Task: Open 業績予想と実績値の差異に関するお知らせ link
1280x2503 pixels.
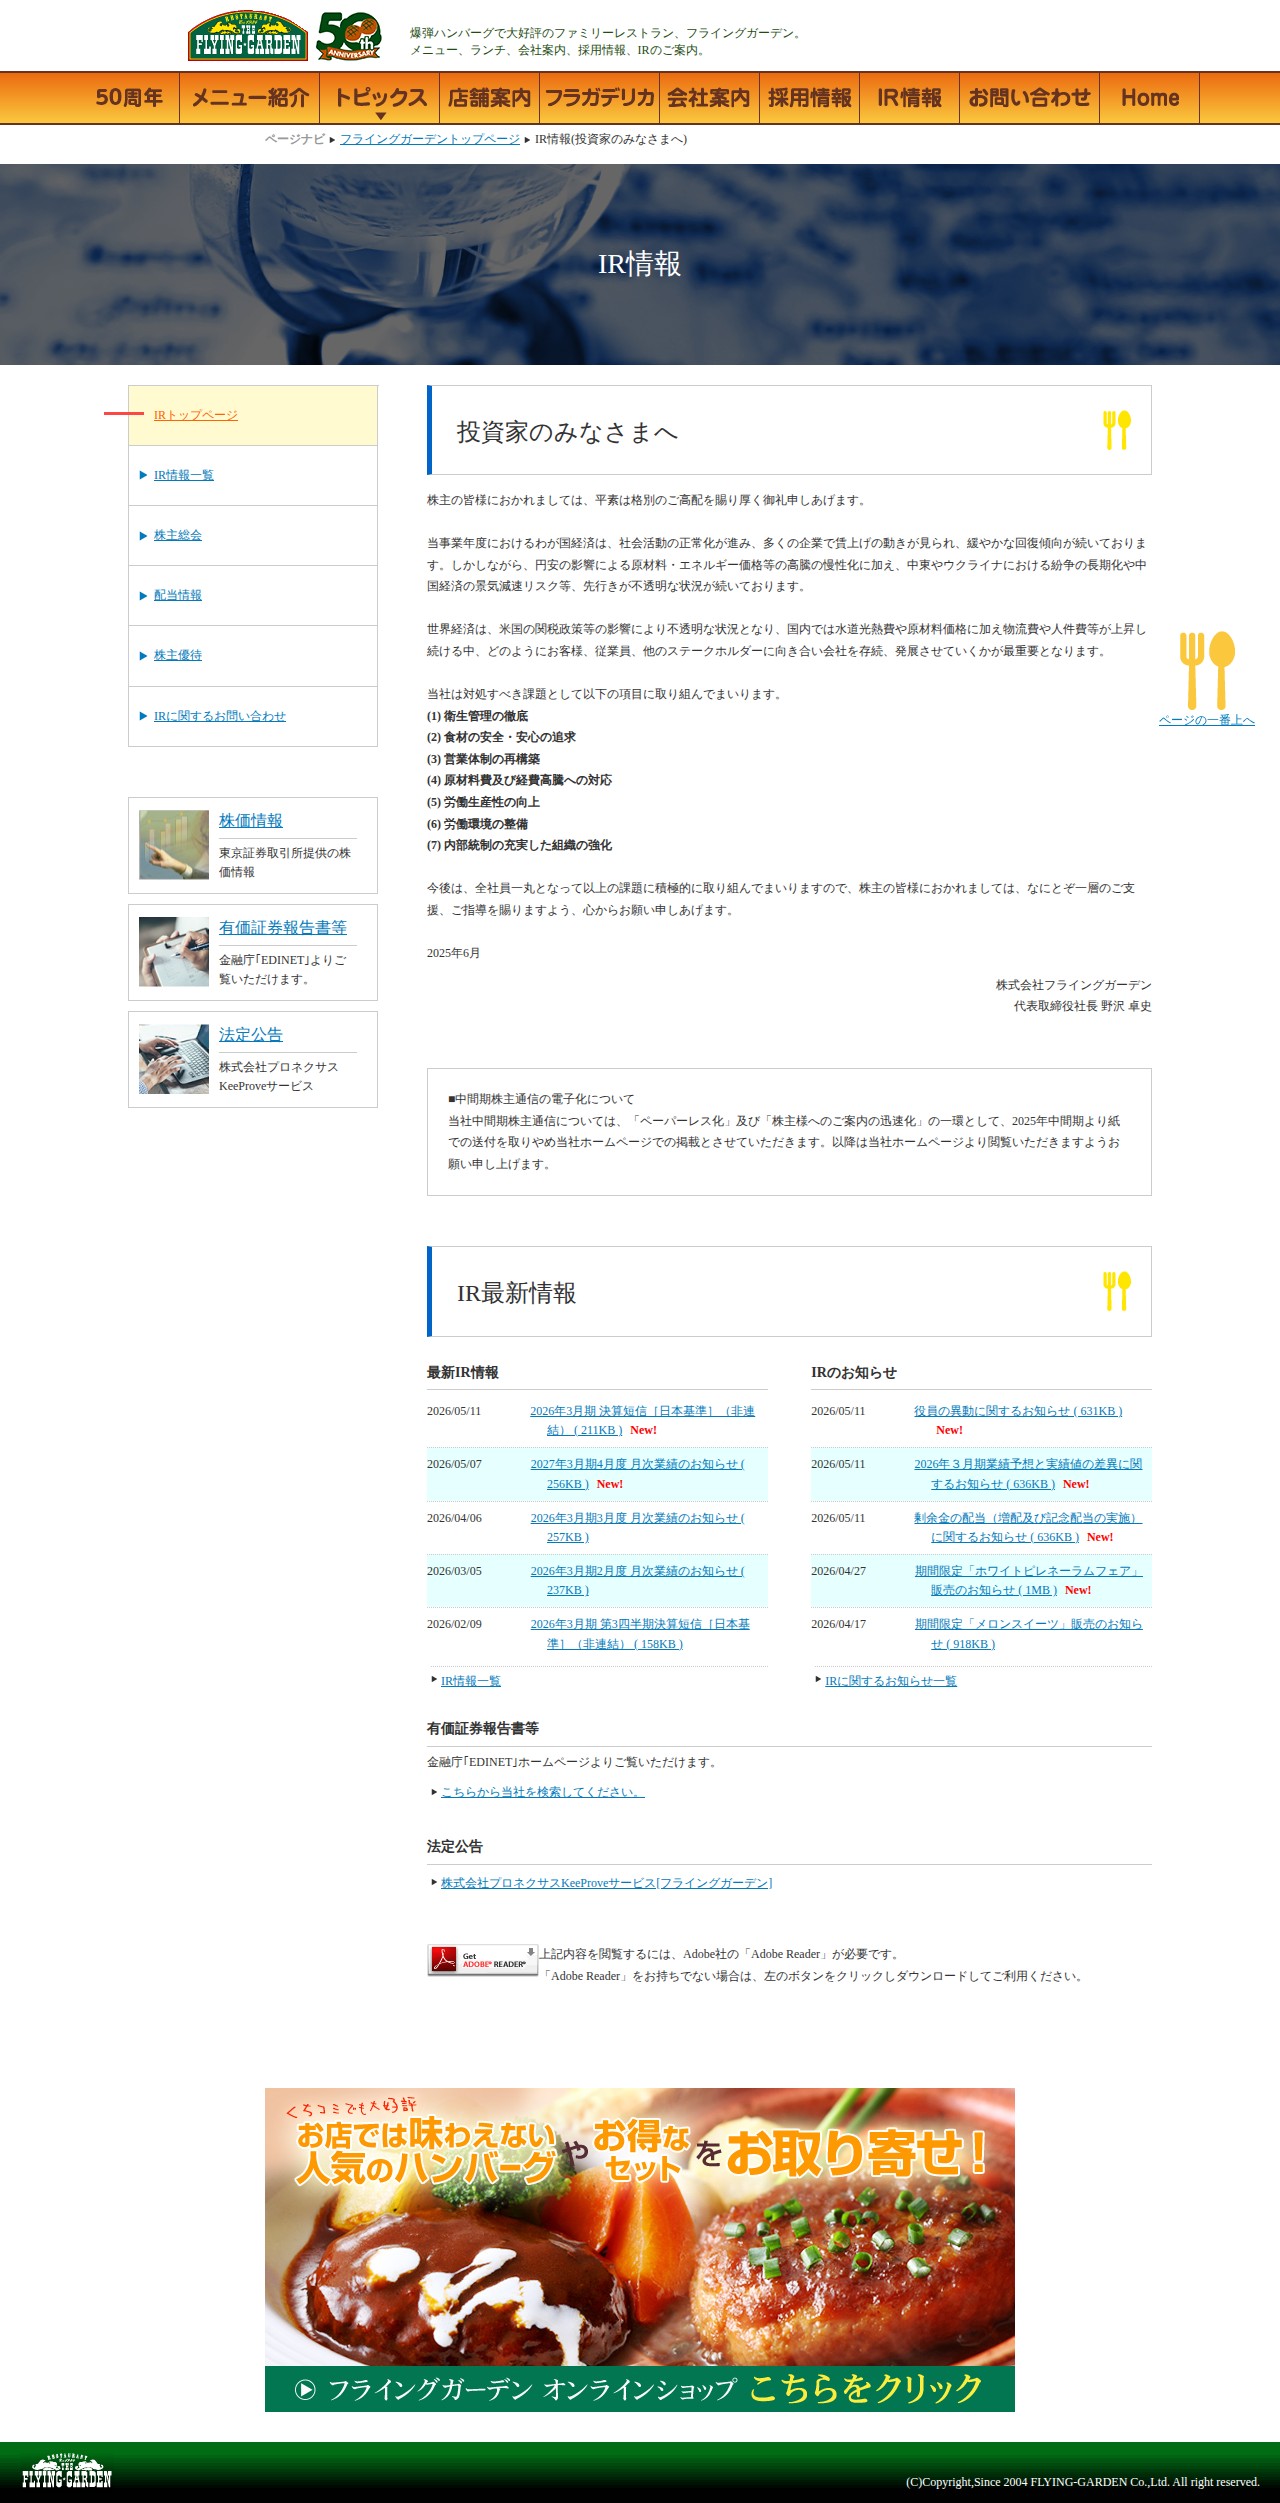Action: pos(1028,1474)
